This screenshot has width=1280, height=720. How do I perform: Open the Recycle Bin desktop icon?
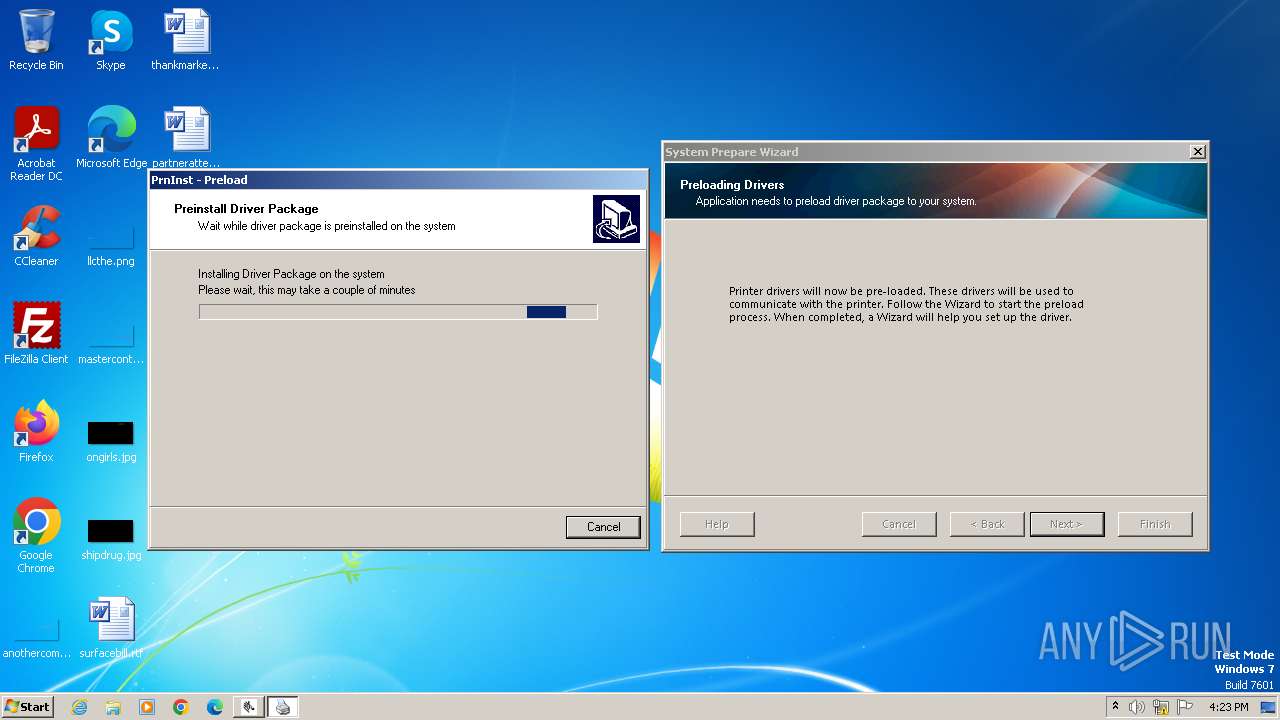(x=36, y=41)
